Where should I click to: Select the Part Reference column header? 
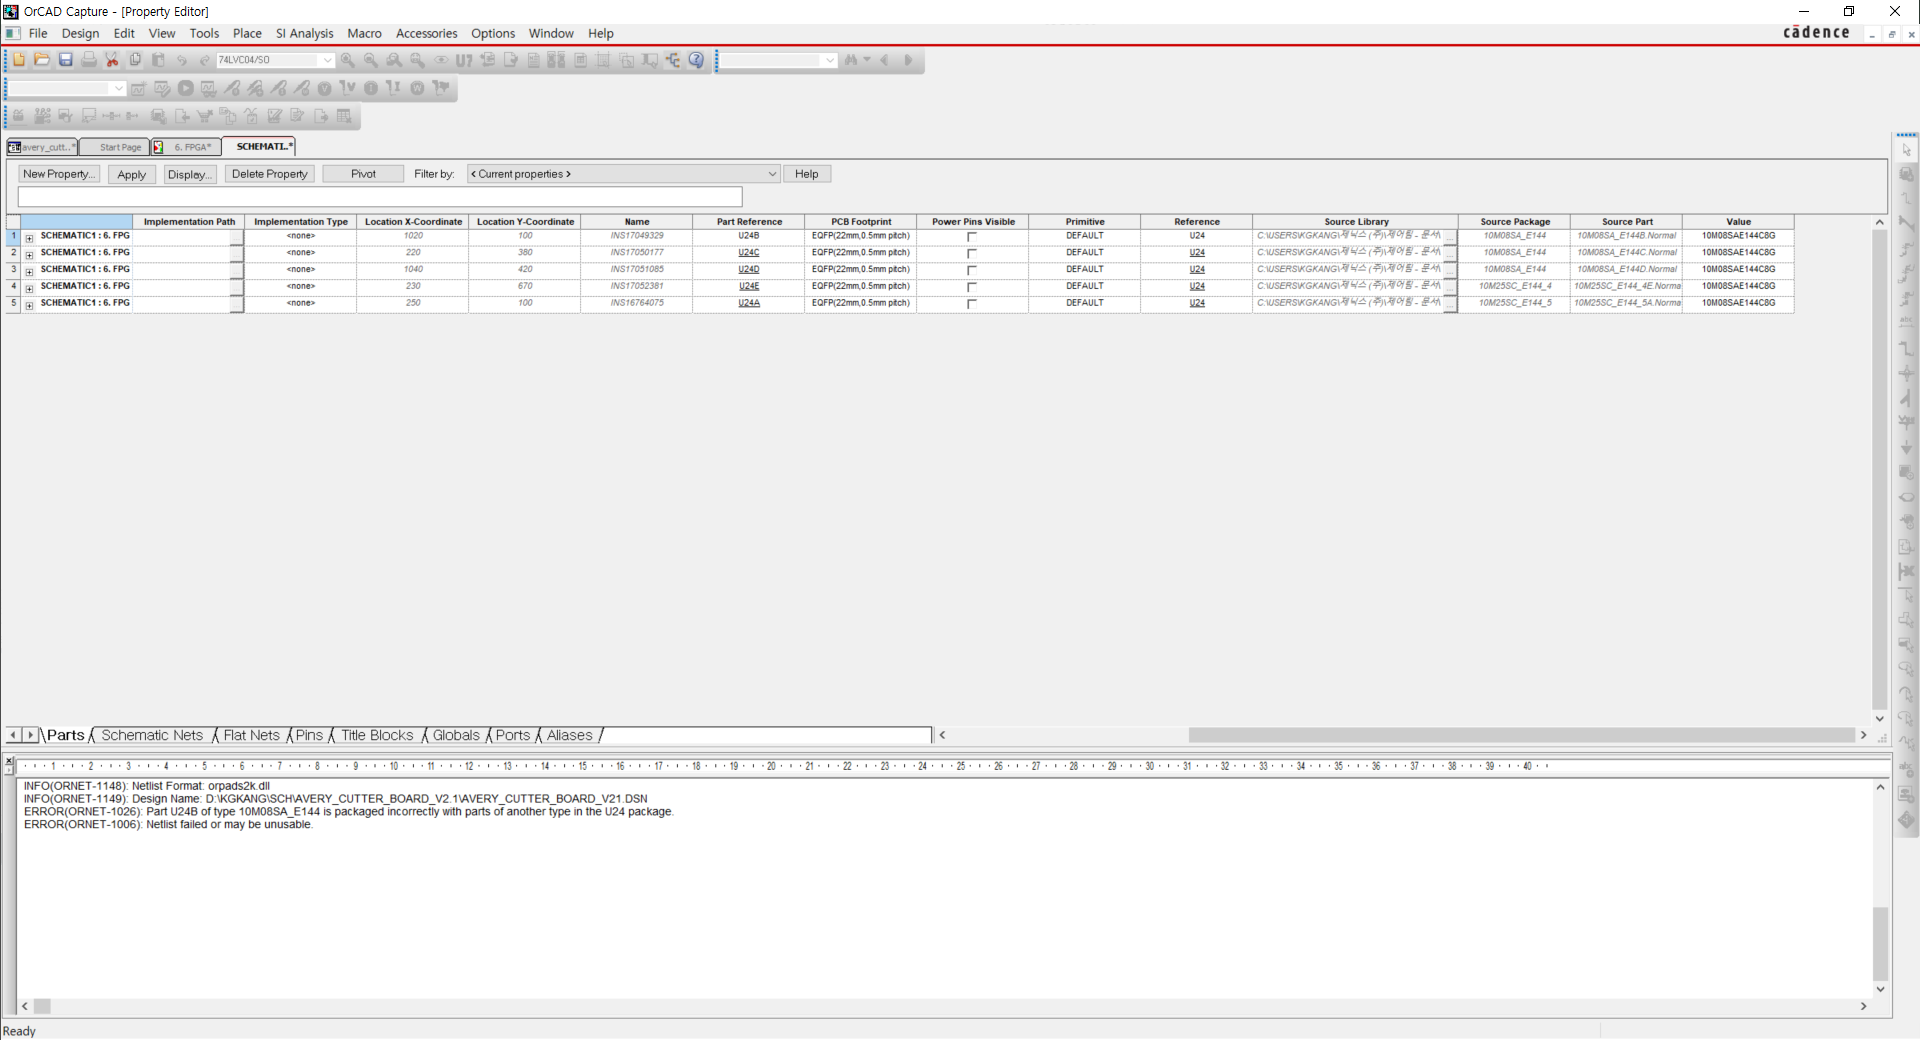click(x=749, y=222)
